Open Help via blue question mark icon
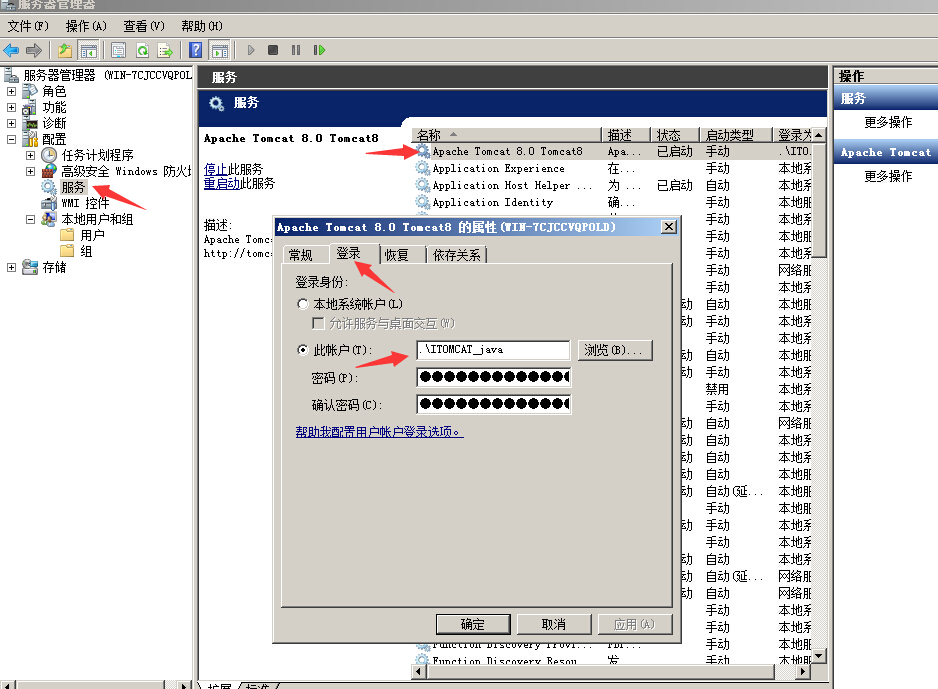 click(x=197, y=50)
